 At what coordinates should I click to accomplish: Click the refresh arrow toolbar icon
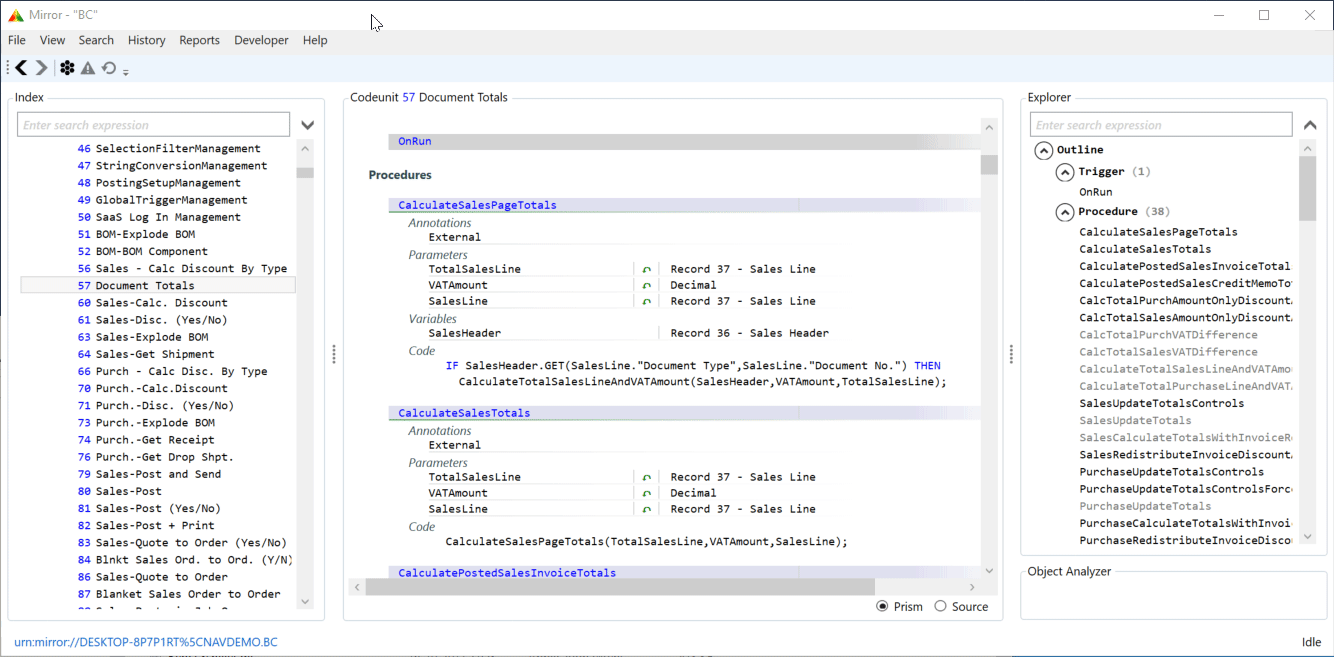(x=109, y=68)
